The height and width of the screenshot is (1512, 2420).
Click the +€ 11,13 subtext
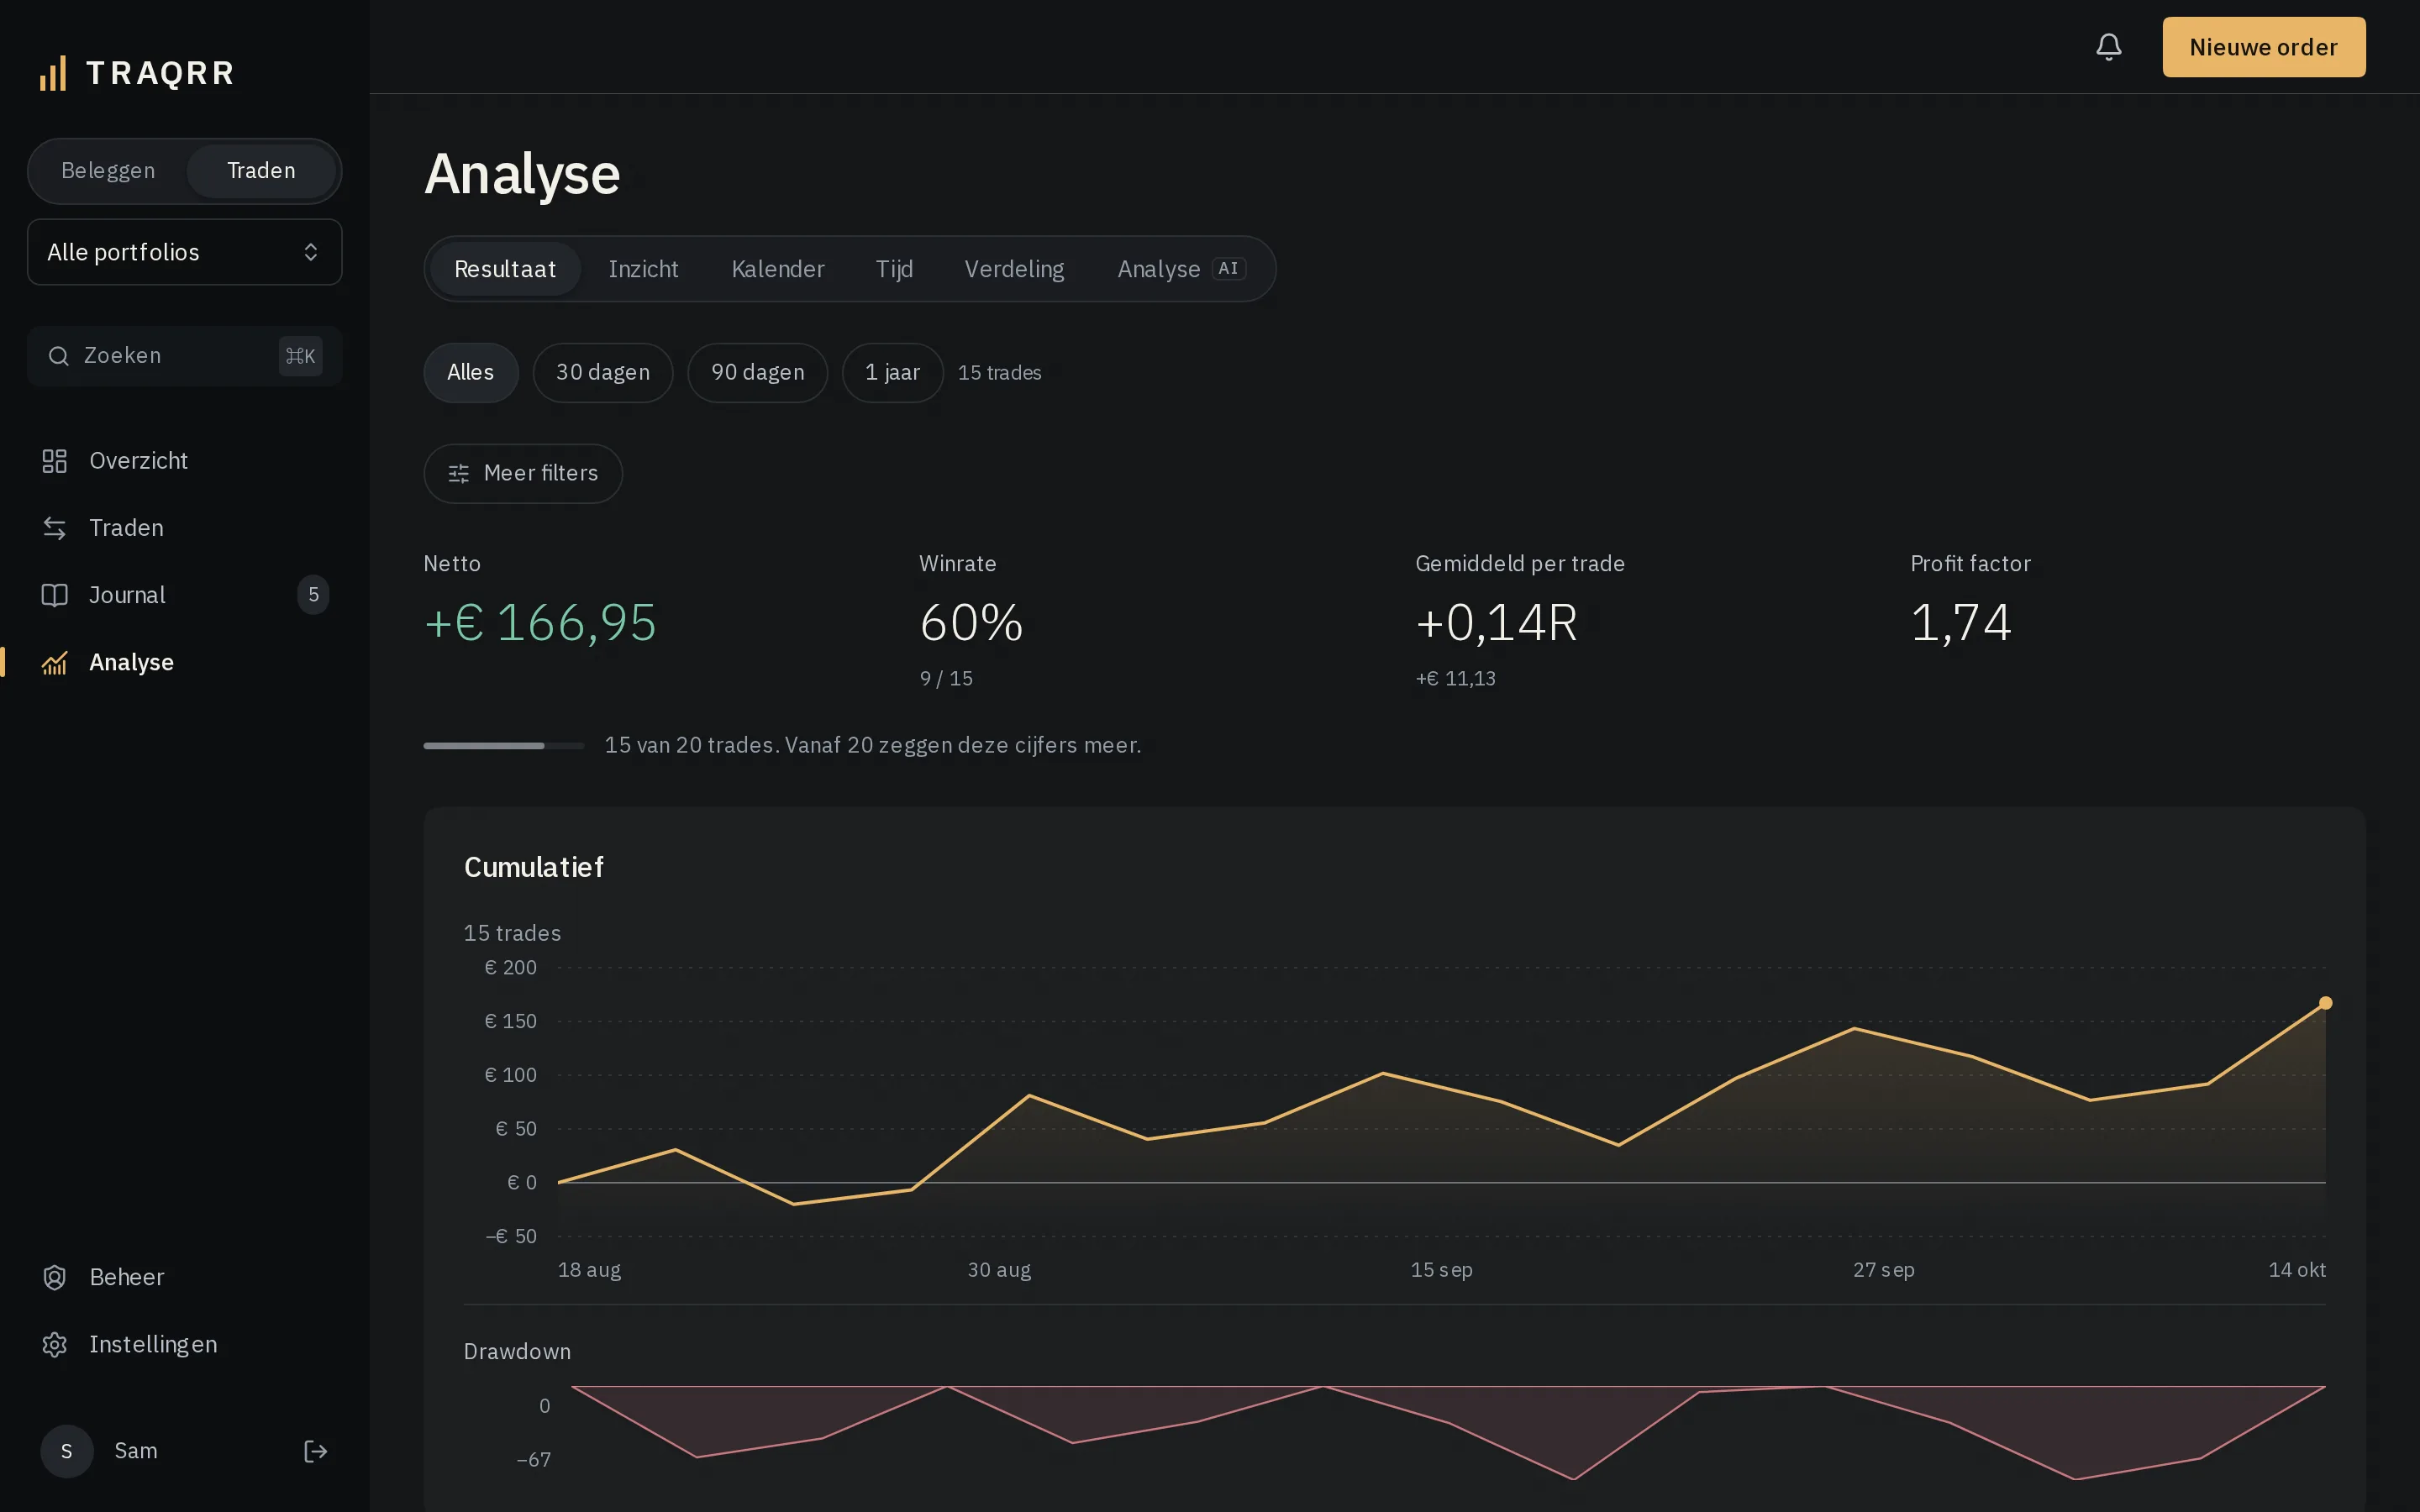(1456, 679)
